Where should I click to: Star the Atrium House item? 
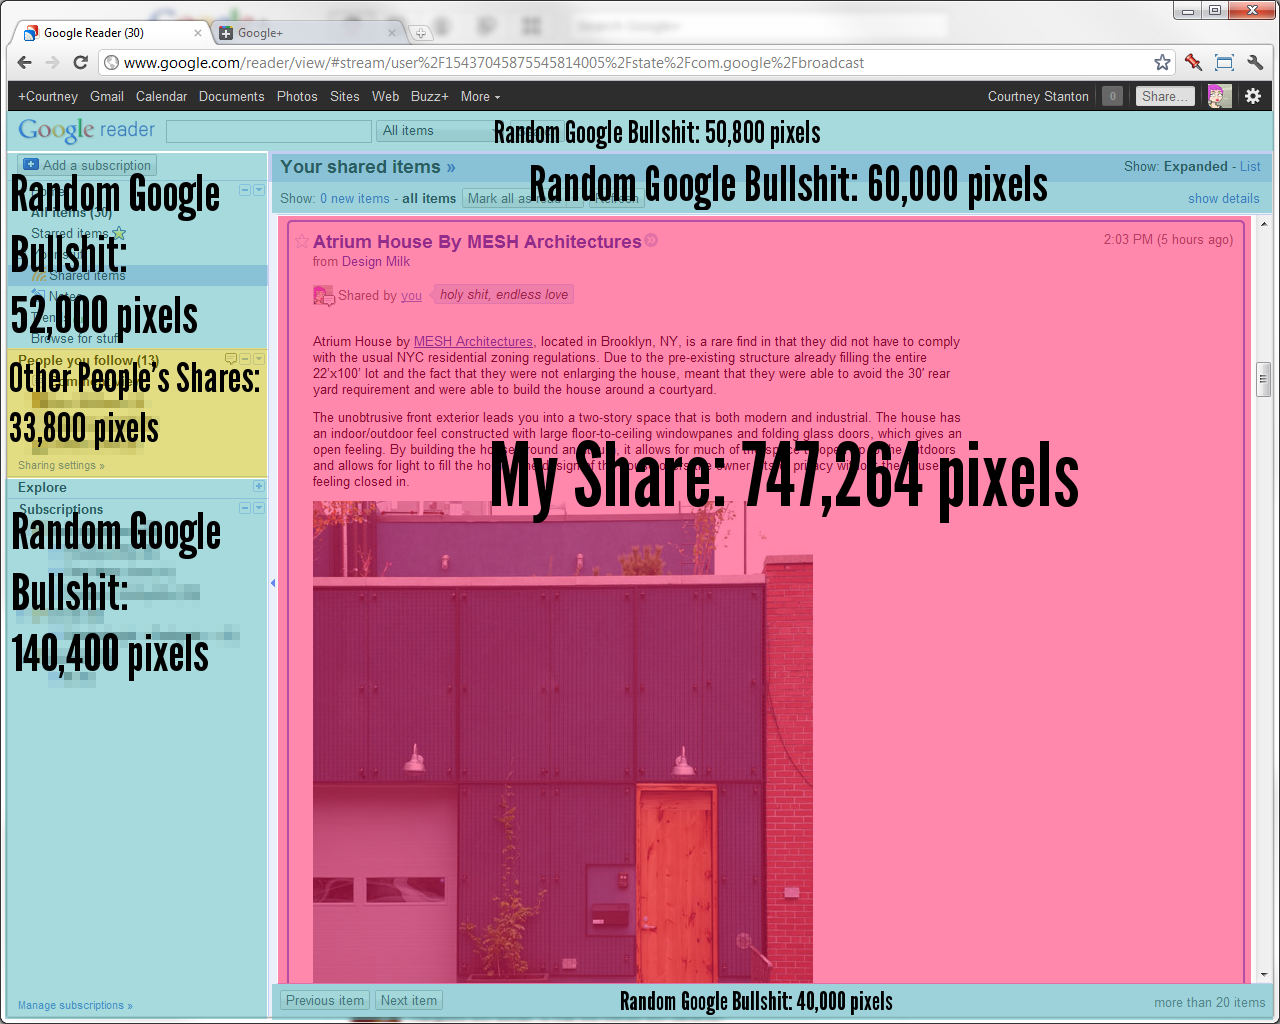pyautogui.click(x=302, y=241)
